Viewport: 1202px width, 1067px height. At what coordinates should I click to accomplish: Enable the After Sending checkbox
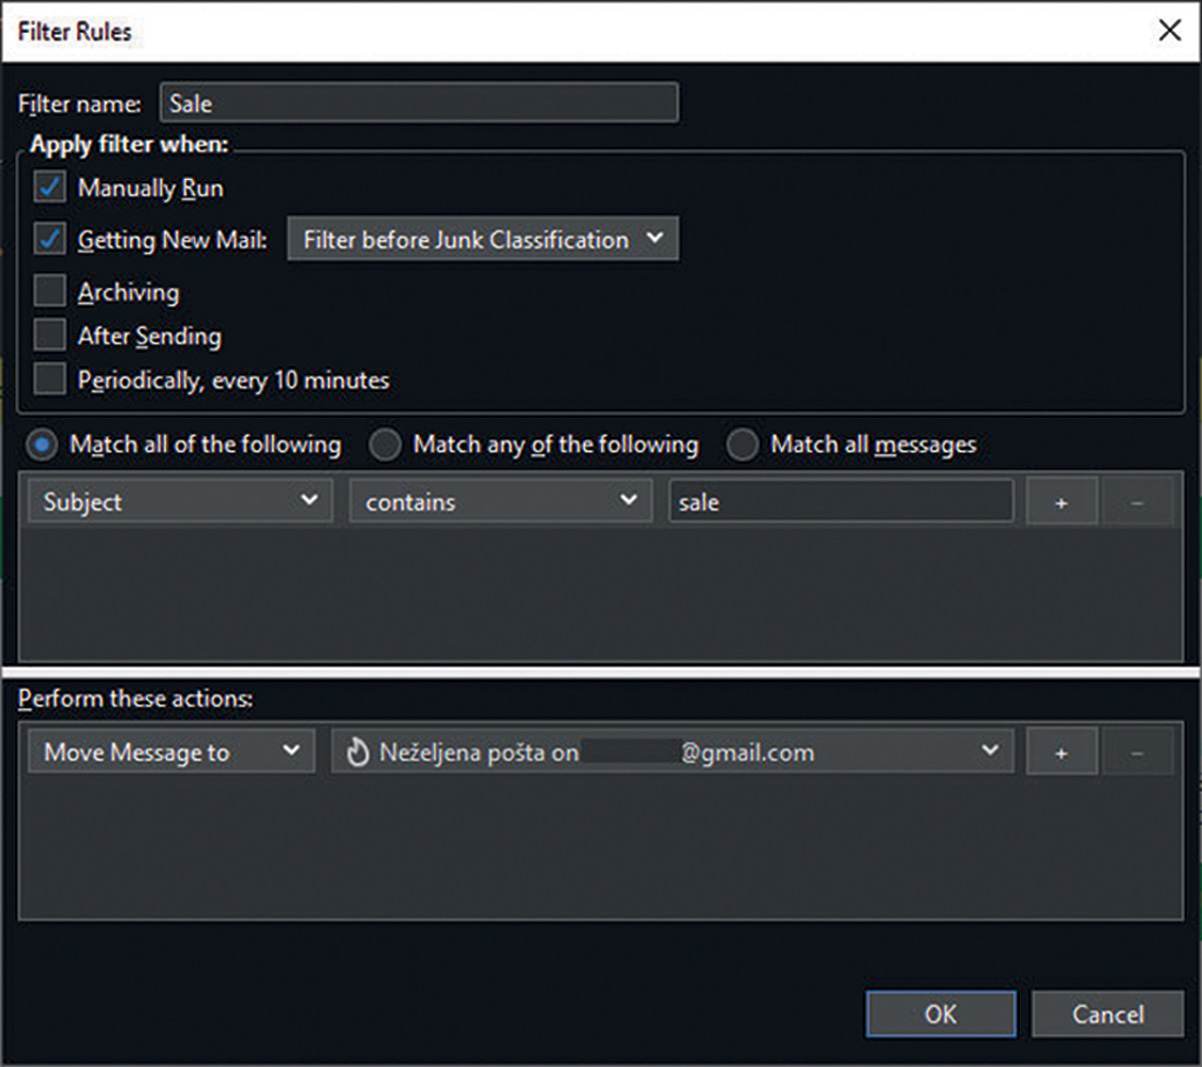pos(50,335)
